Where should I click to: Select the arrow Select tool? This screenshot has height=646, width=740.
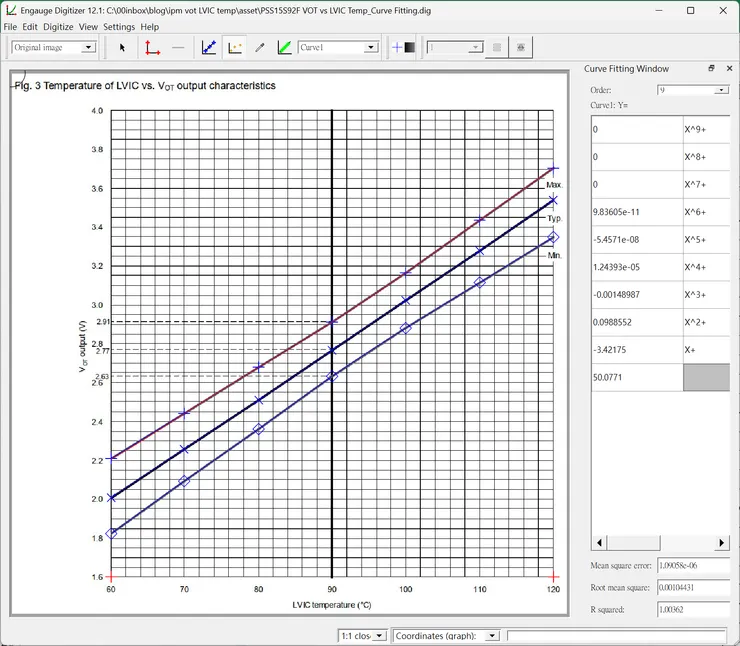coord(123,47)
